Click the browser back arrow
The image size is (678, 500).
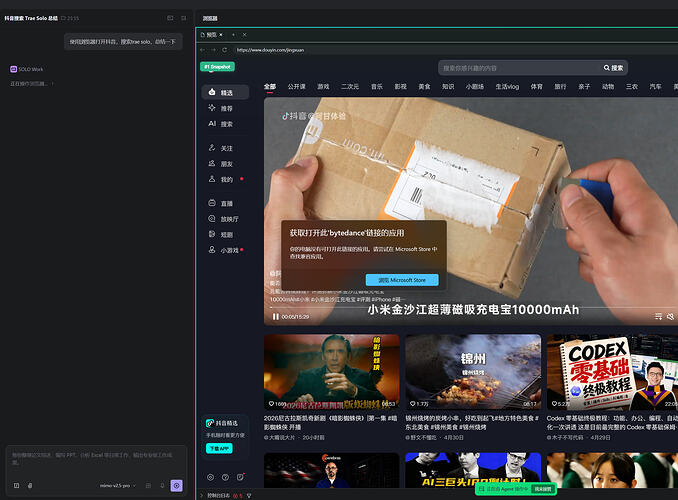click(202, 50)
